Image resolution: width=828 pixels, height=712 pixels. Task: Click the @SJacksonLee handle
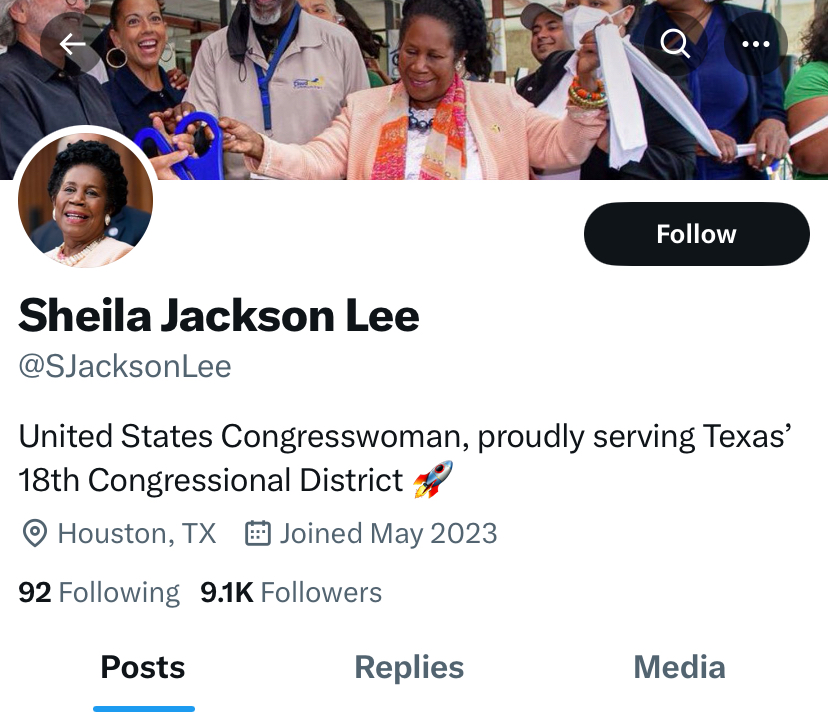tap(125, 366)
